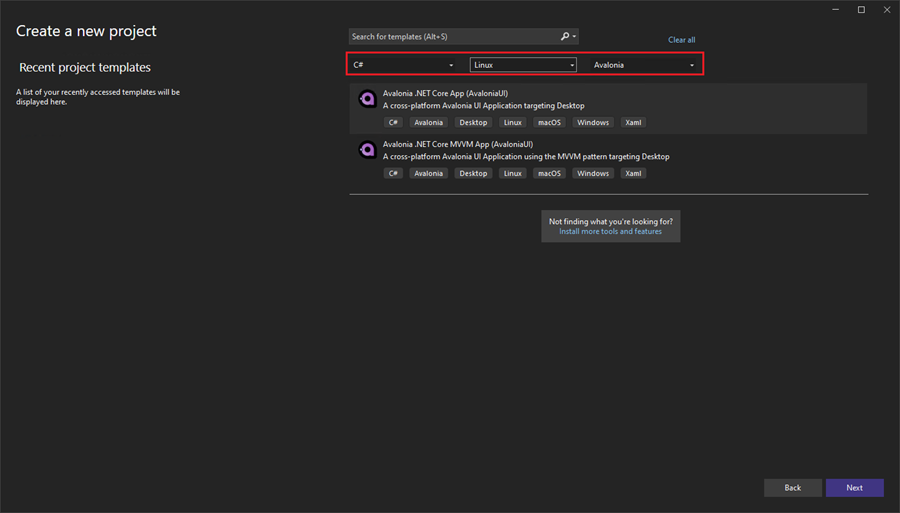
Task: Click 'A cross-platform Avalonia UI Application targeting Desktop' description
Action: [483, 106]
